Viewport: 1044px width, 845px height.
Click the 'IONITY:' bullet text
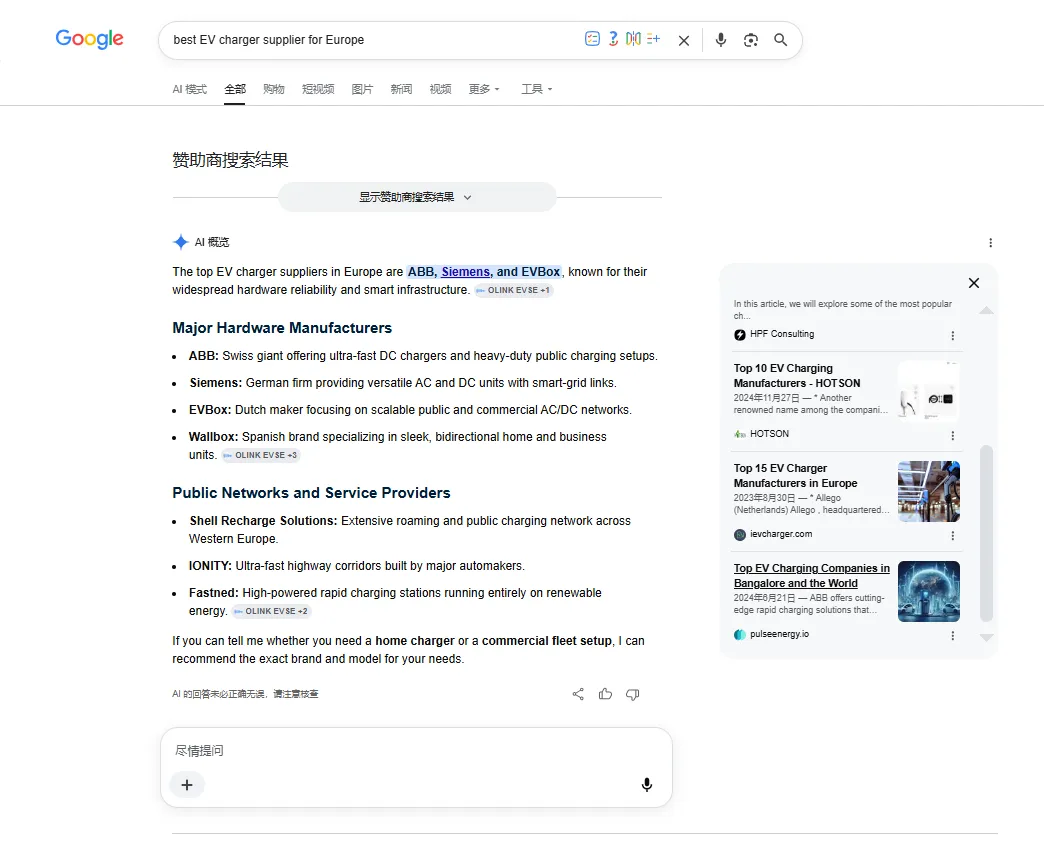click(210, 566)
